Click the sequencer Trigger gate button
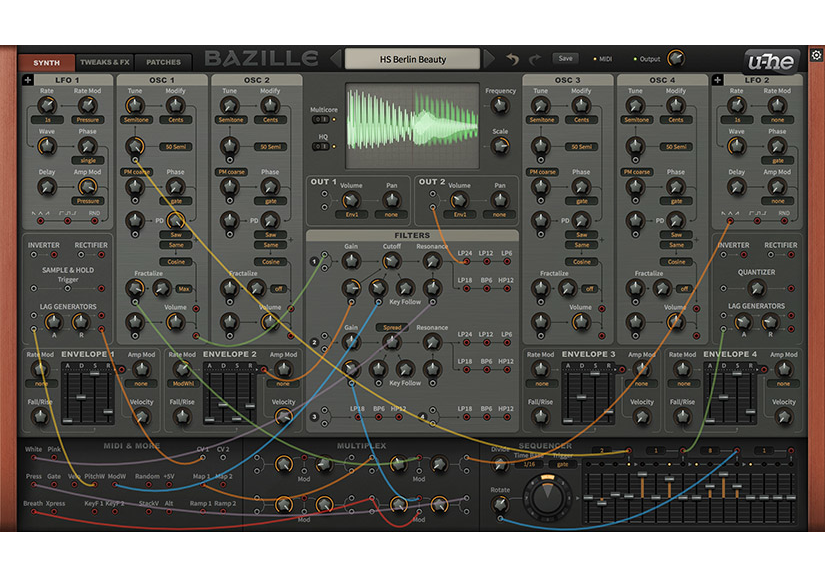The image size is (825, 578). tap(562, 464)
